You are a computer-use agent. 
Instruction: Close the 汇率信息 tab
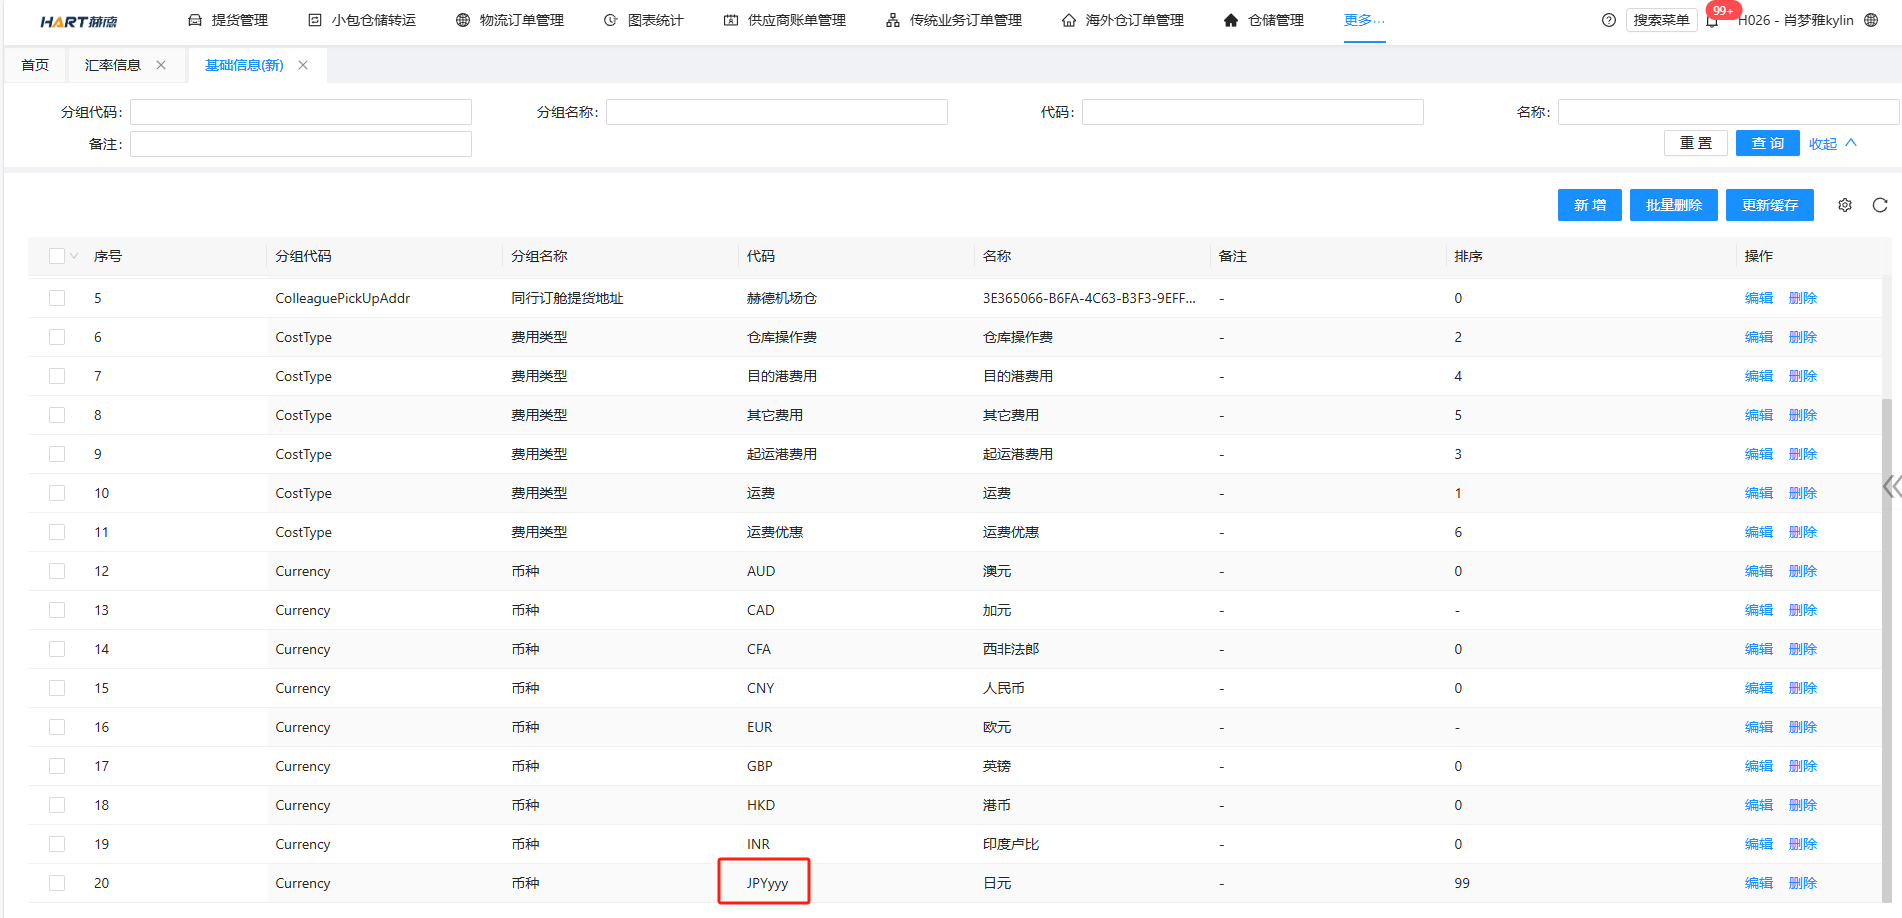click(x=161, y=65)
